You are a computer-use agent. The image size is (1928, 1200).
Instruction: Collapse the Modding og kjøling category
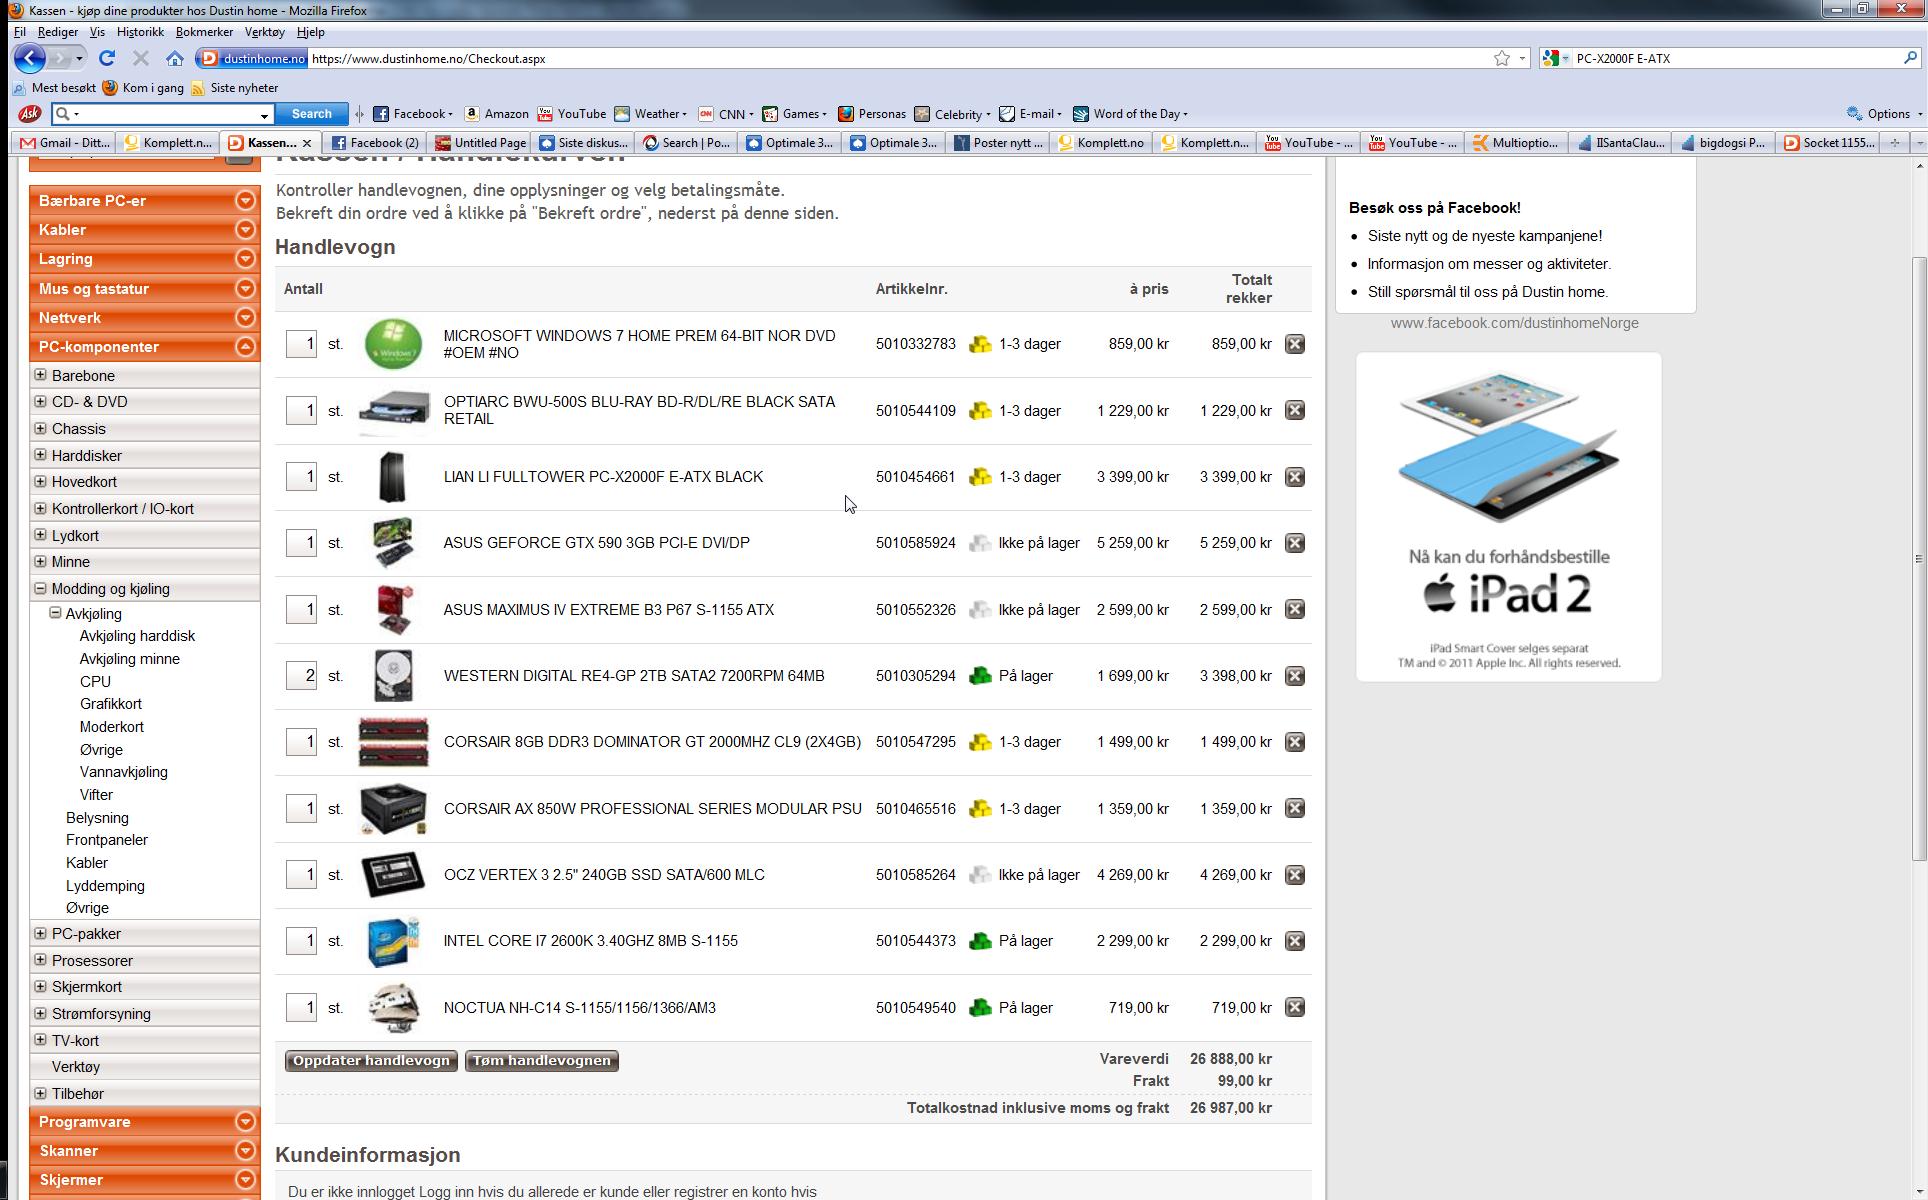click(x=40, y=588)
